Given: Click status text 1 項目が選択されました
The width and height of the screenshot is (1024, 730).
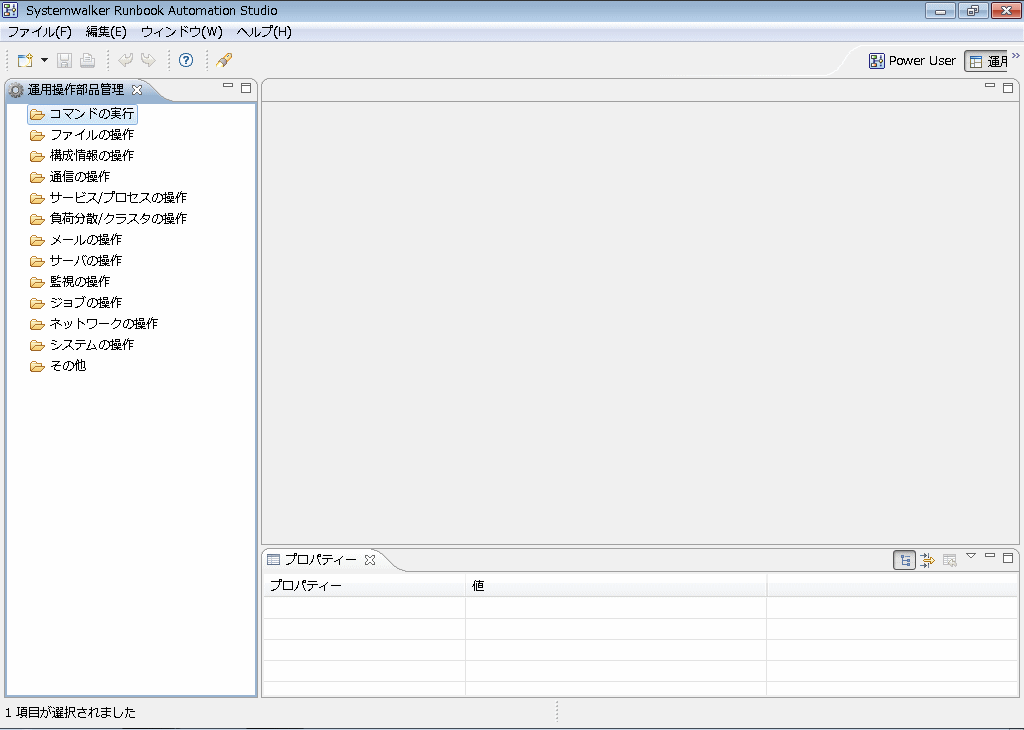Looking at the screenshot, I should (x=71, y=712).
